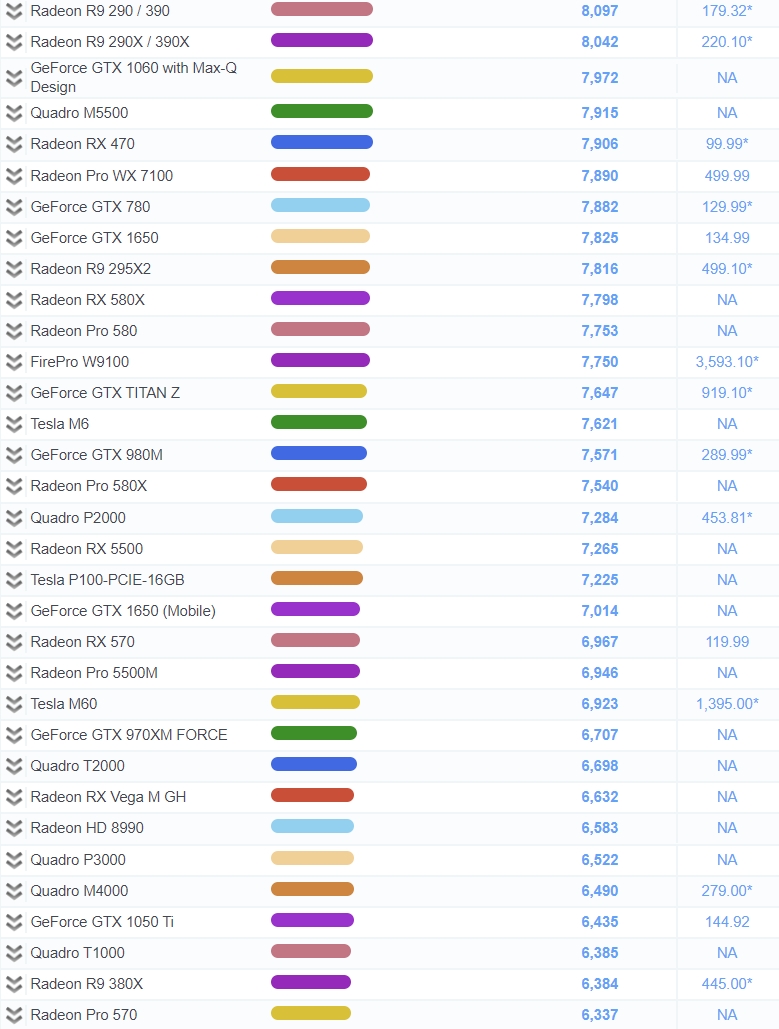
Task: Expand the Quadro M5500 row chevron
Action: tap(14, 113)
